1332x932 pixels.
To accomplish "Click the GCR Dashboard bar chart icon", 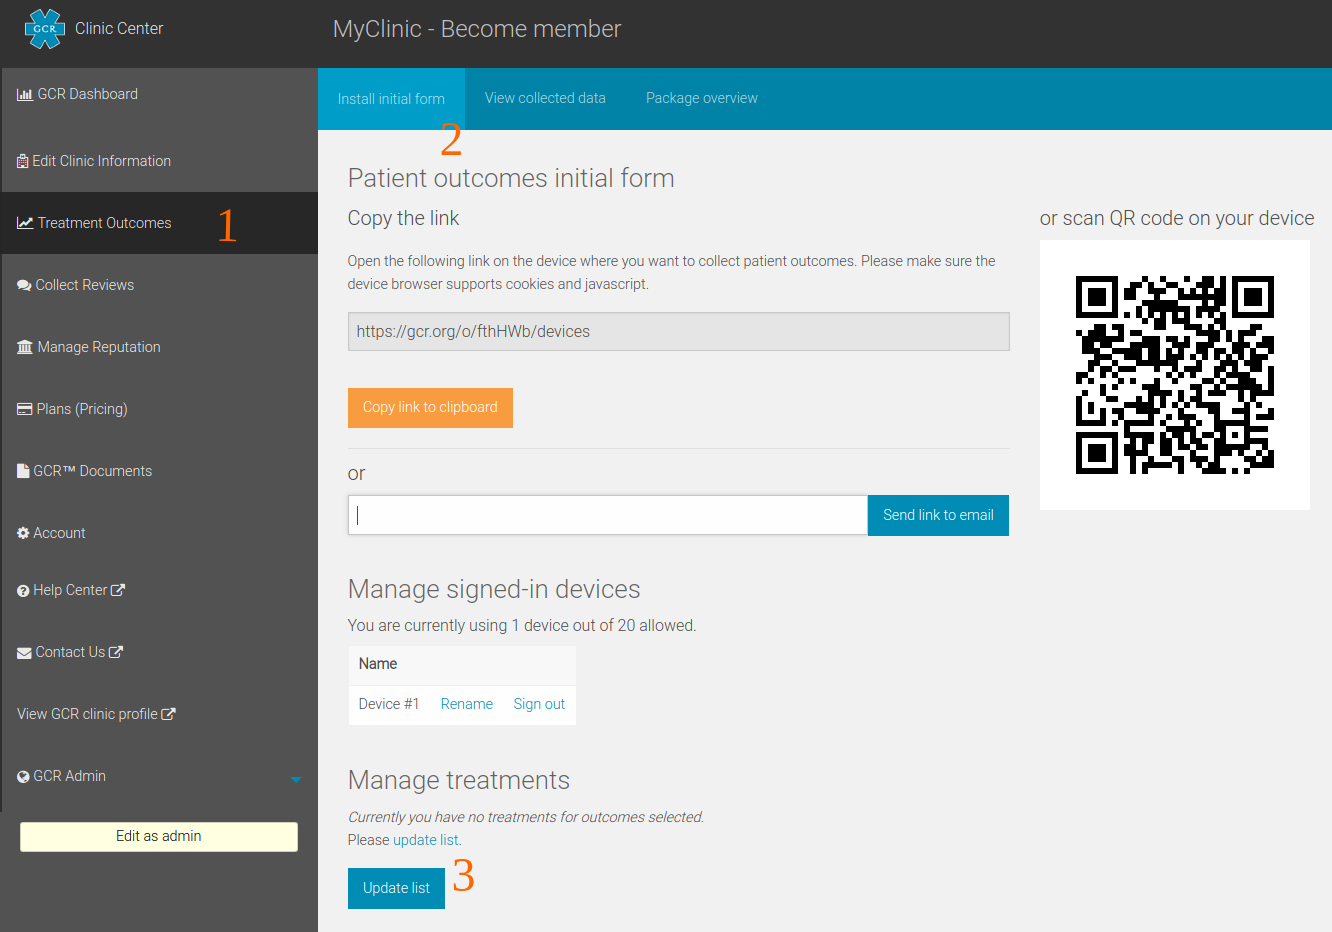I will click(25, 95).
